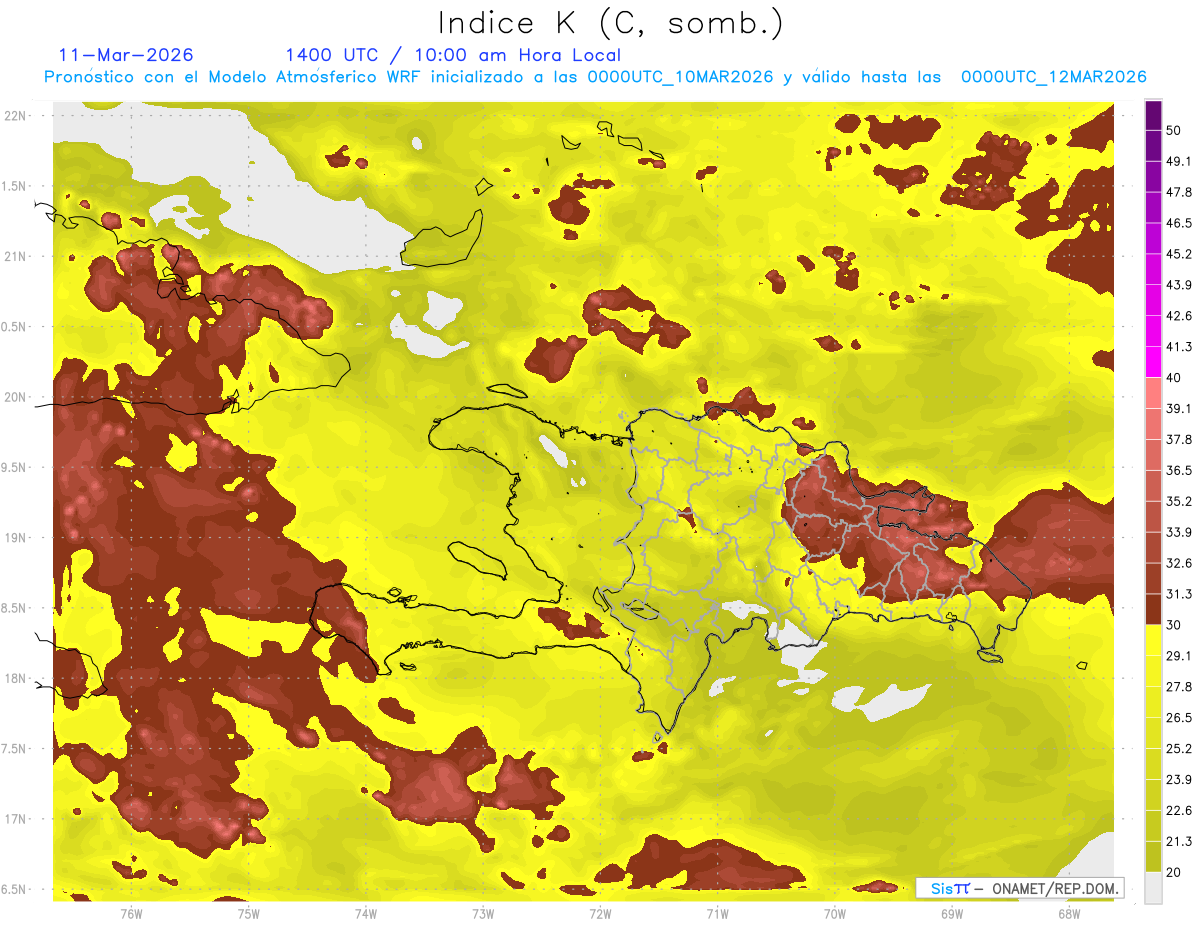Viewport: 1200px width, 927px height.
Task: Click the colorbar value '22.6'
Action: pyautogui.click(x=1179, y=810)
